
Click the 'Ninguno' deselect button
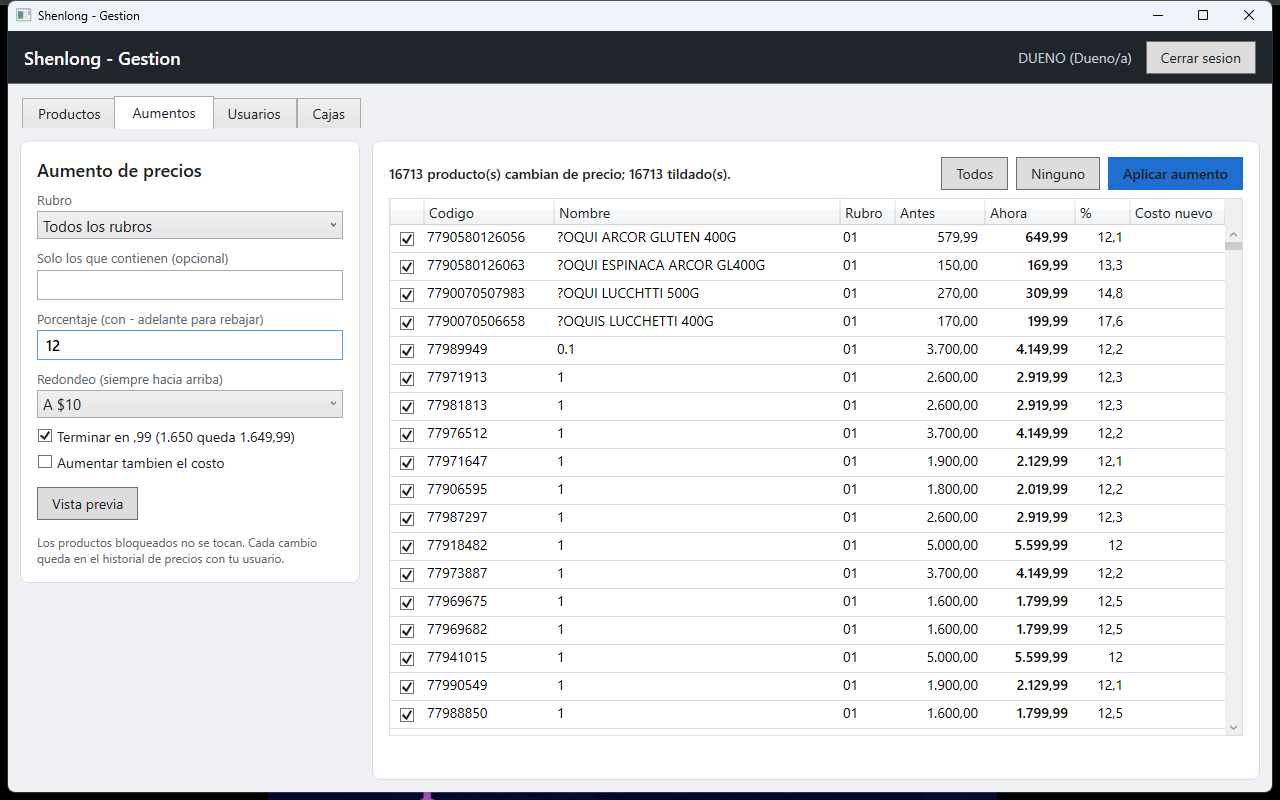click(x=1058, y=174)
